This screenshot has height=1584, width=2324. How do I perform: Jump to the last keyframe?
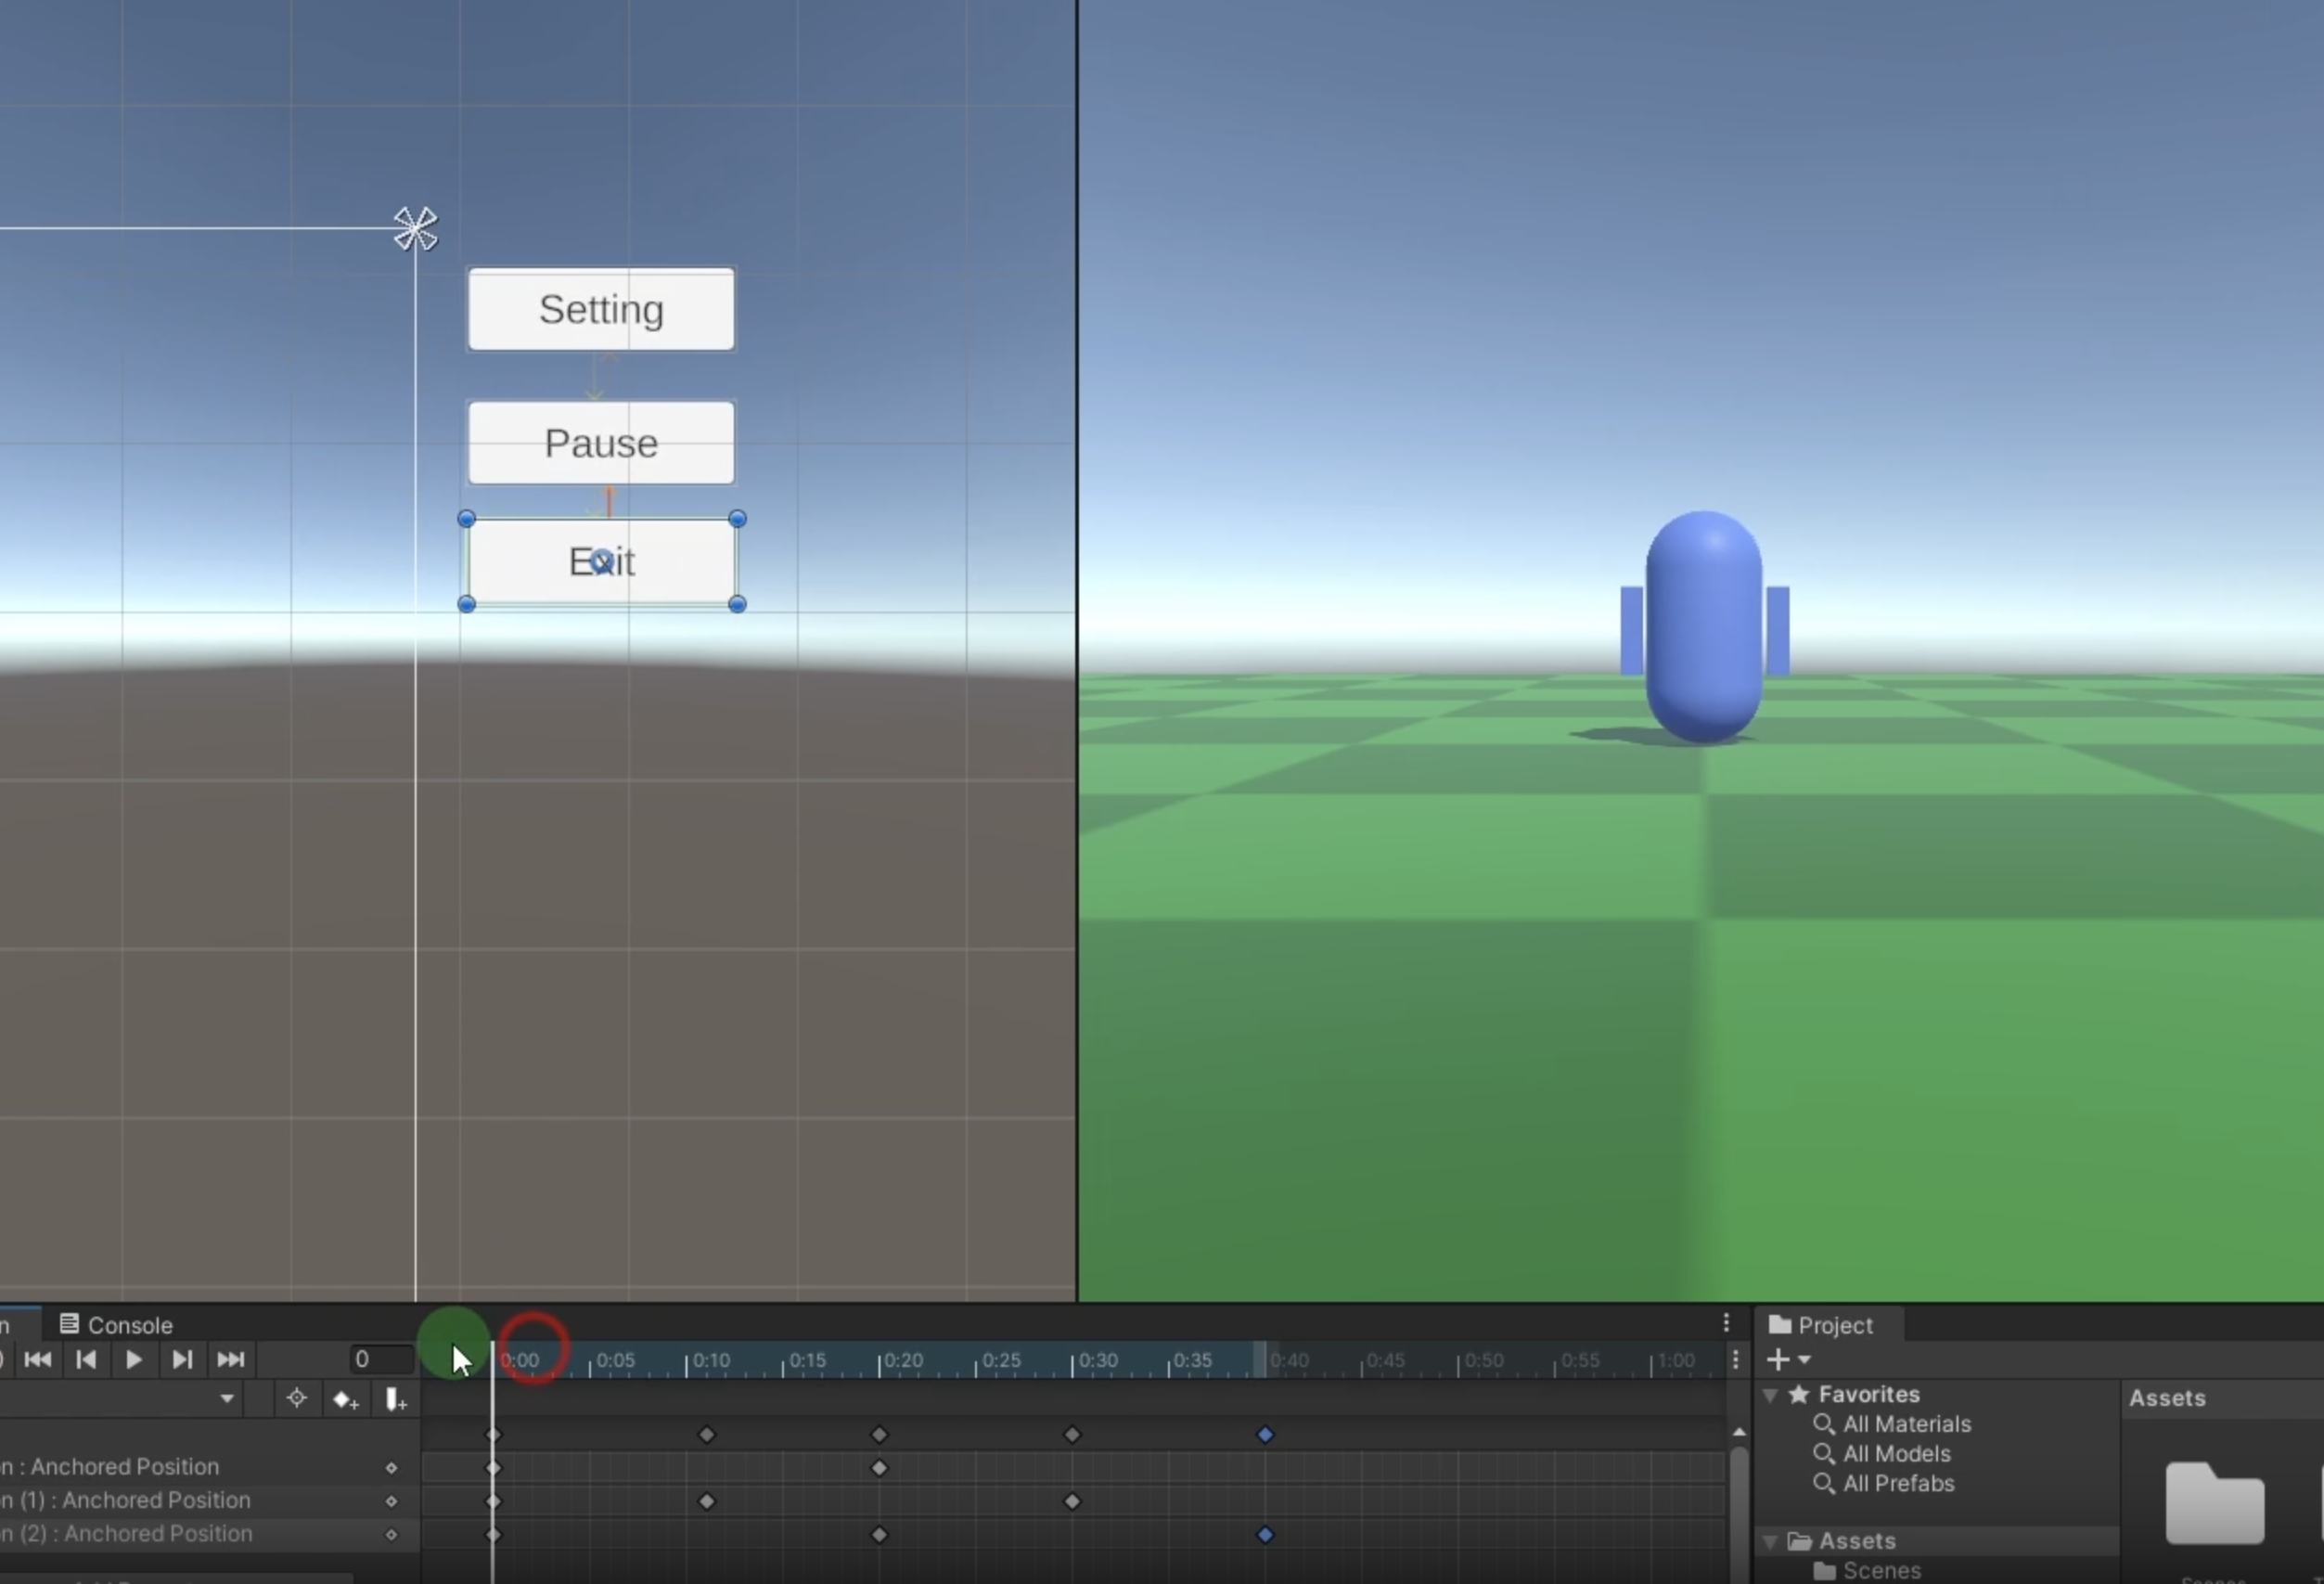pyautogui.click(x=230, y=1359)
